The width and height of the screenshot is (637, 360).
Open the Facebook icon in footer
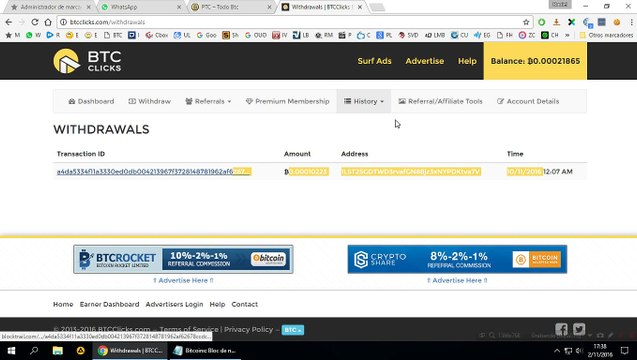[x=561, y=329]
